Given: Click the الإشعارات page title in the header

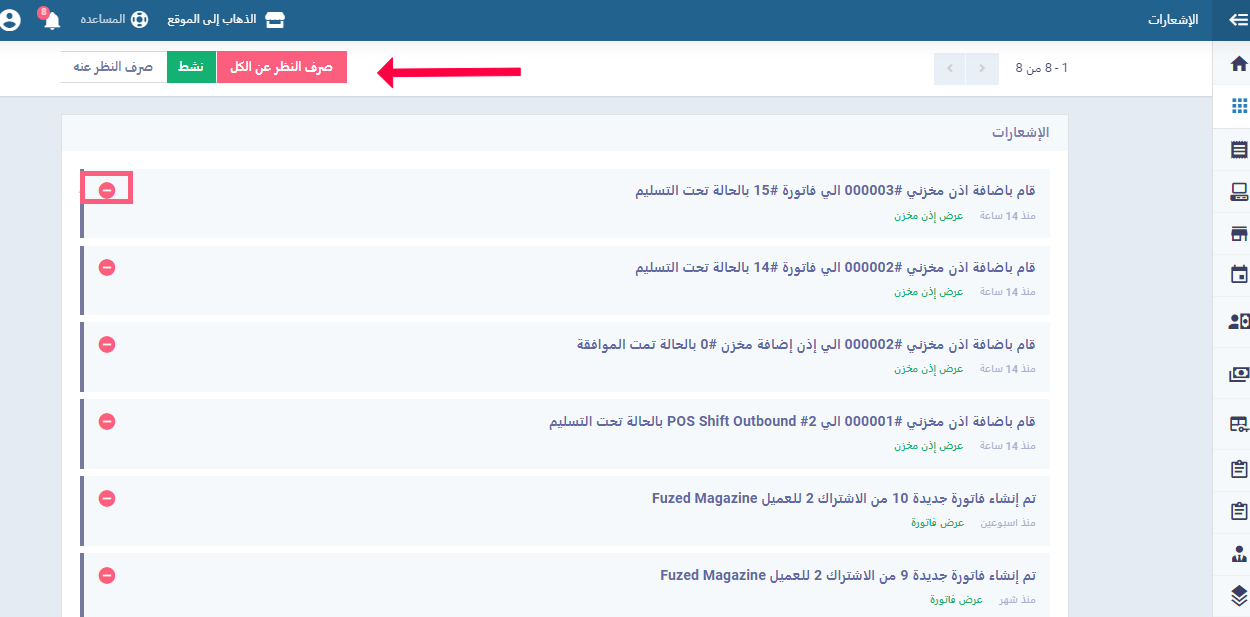Looking at the screenshot, I should click(x=1172, y=20).
